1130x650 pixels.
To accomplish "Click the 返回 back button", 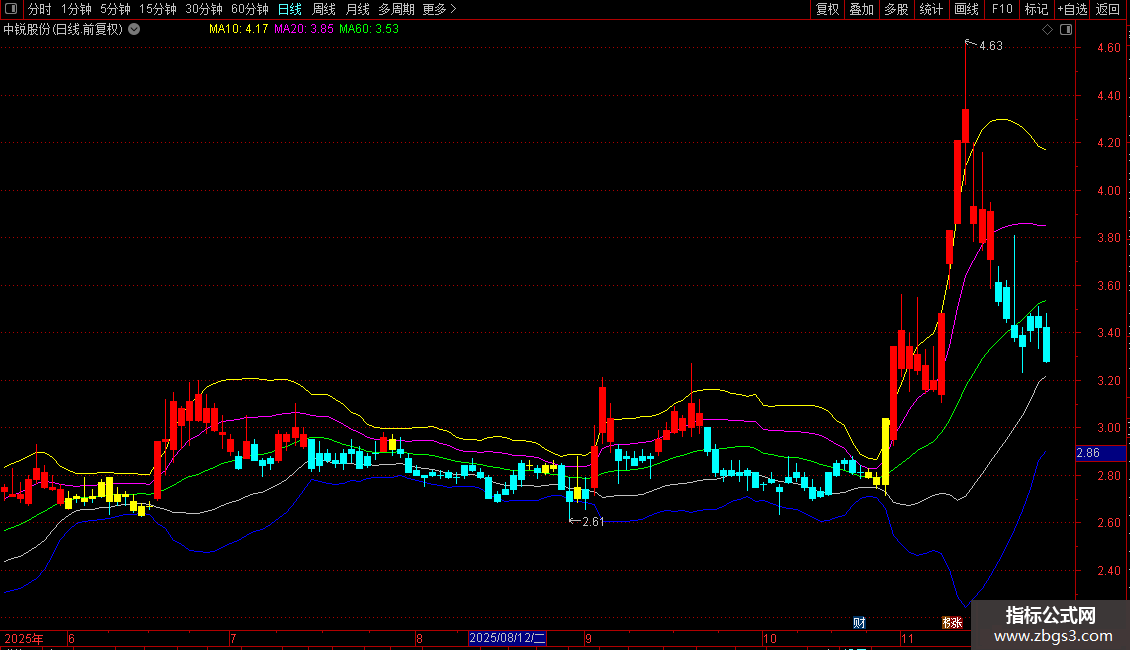I will point(1108,9).
